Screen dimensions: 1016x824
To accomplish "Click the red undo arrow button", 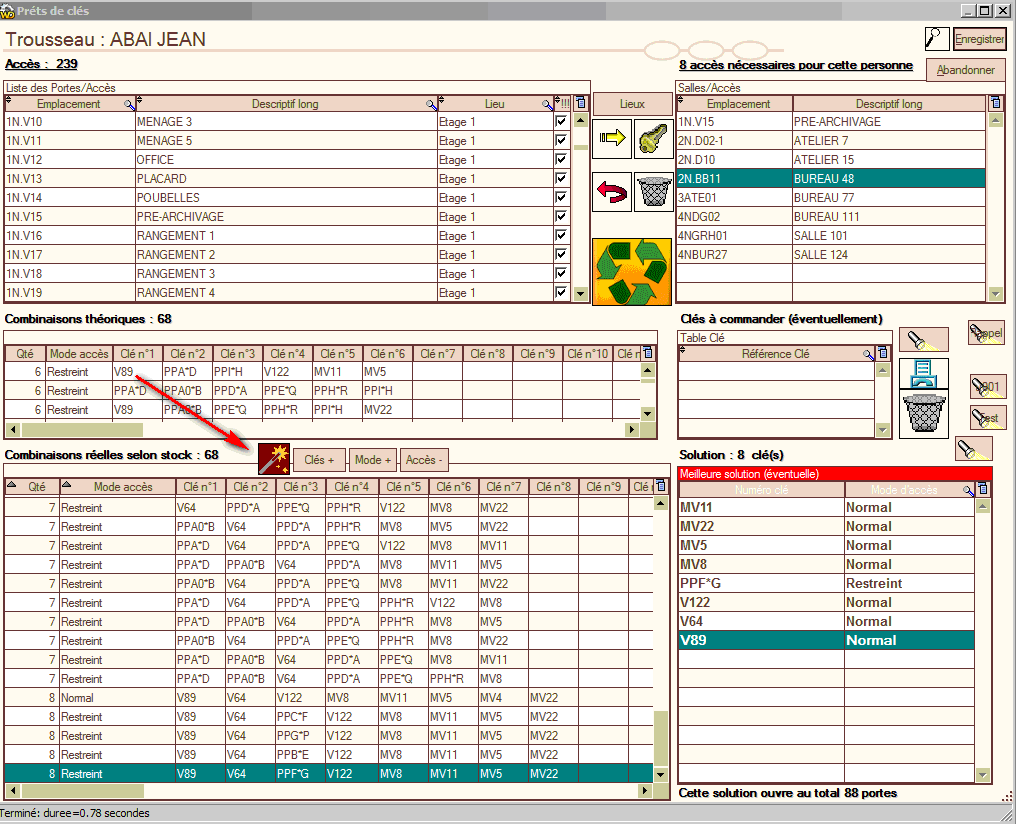I will [612, 192].
